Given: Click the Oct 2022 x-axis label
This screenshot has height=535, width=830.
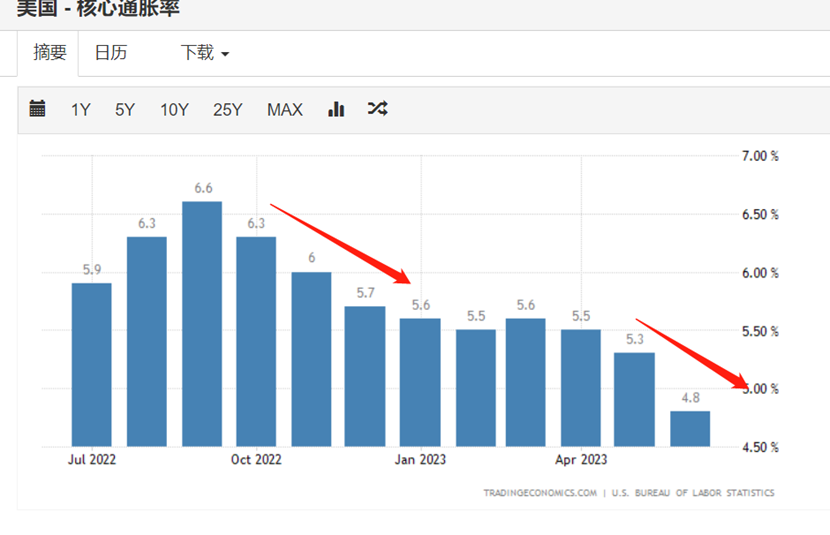Looking at the screenshot, I should (x=256, y=460).
